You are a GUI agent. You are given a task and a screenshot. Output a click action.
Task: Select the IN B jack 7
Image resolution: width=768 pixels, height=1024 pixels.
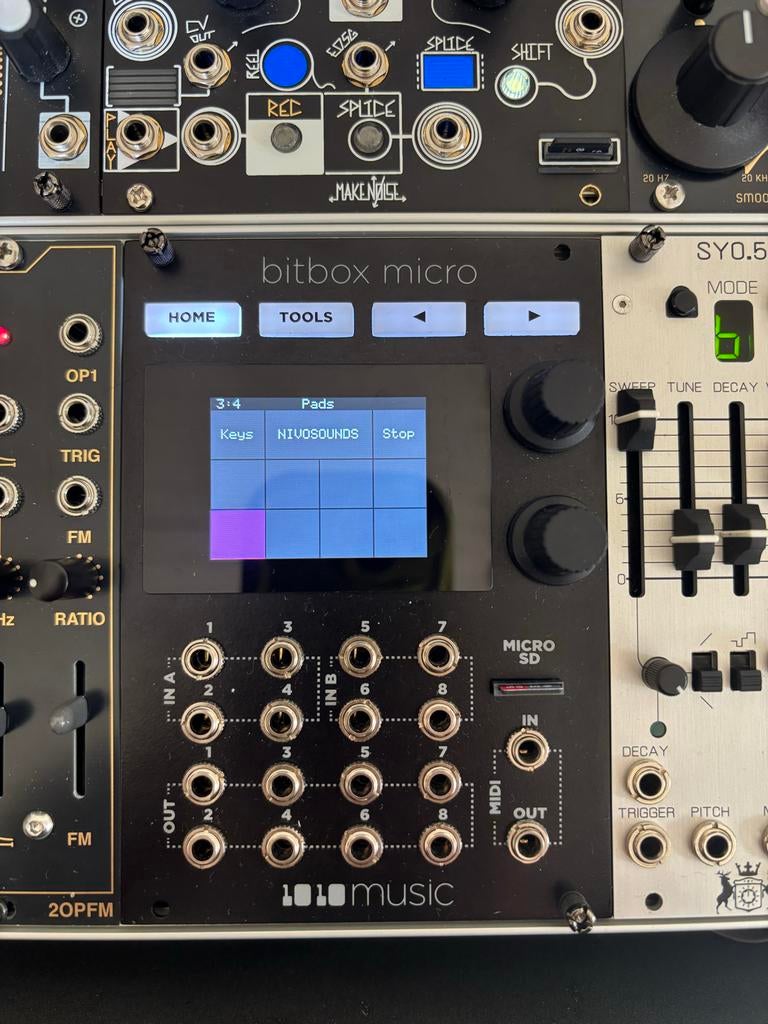[438, 654]
